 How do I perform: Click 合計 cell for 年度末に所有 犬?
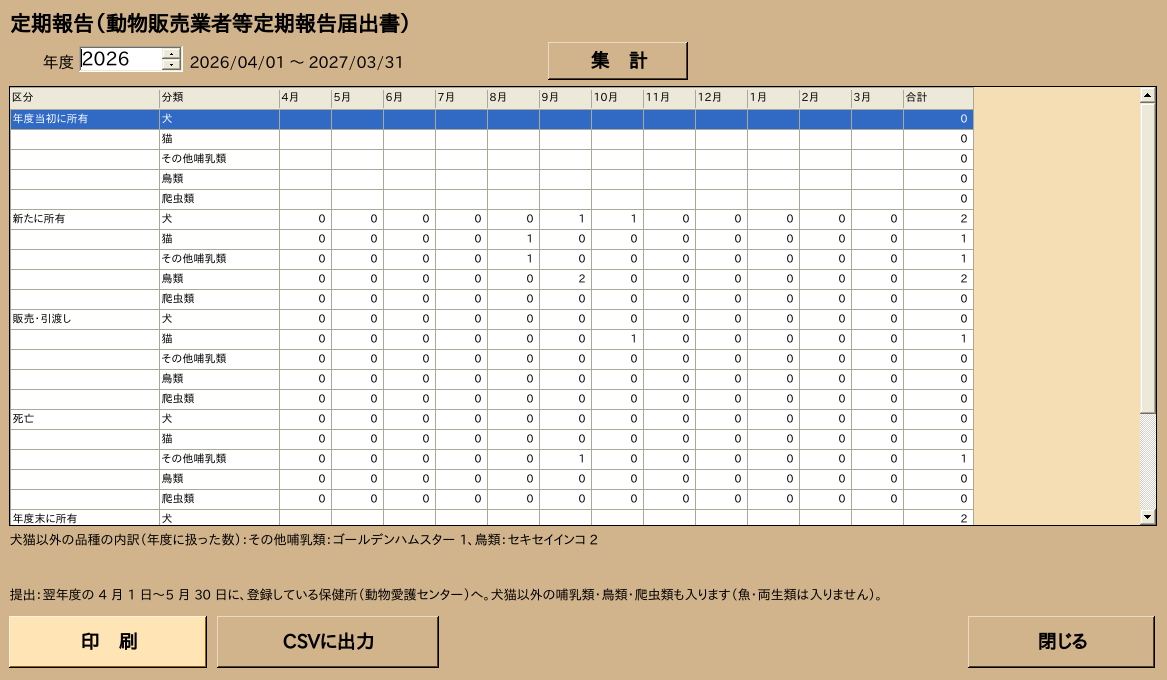click(x=939, y=518)
